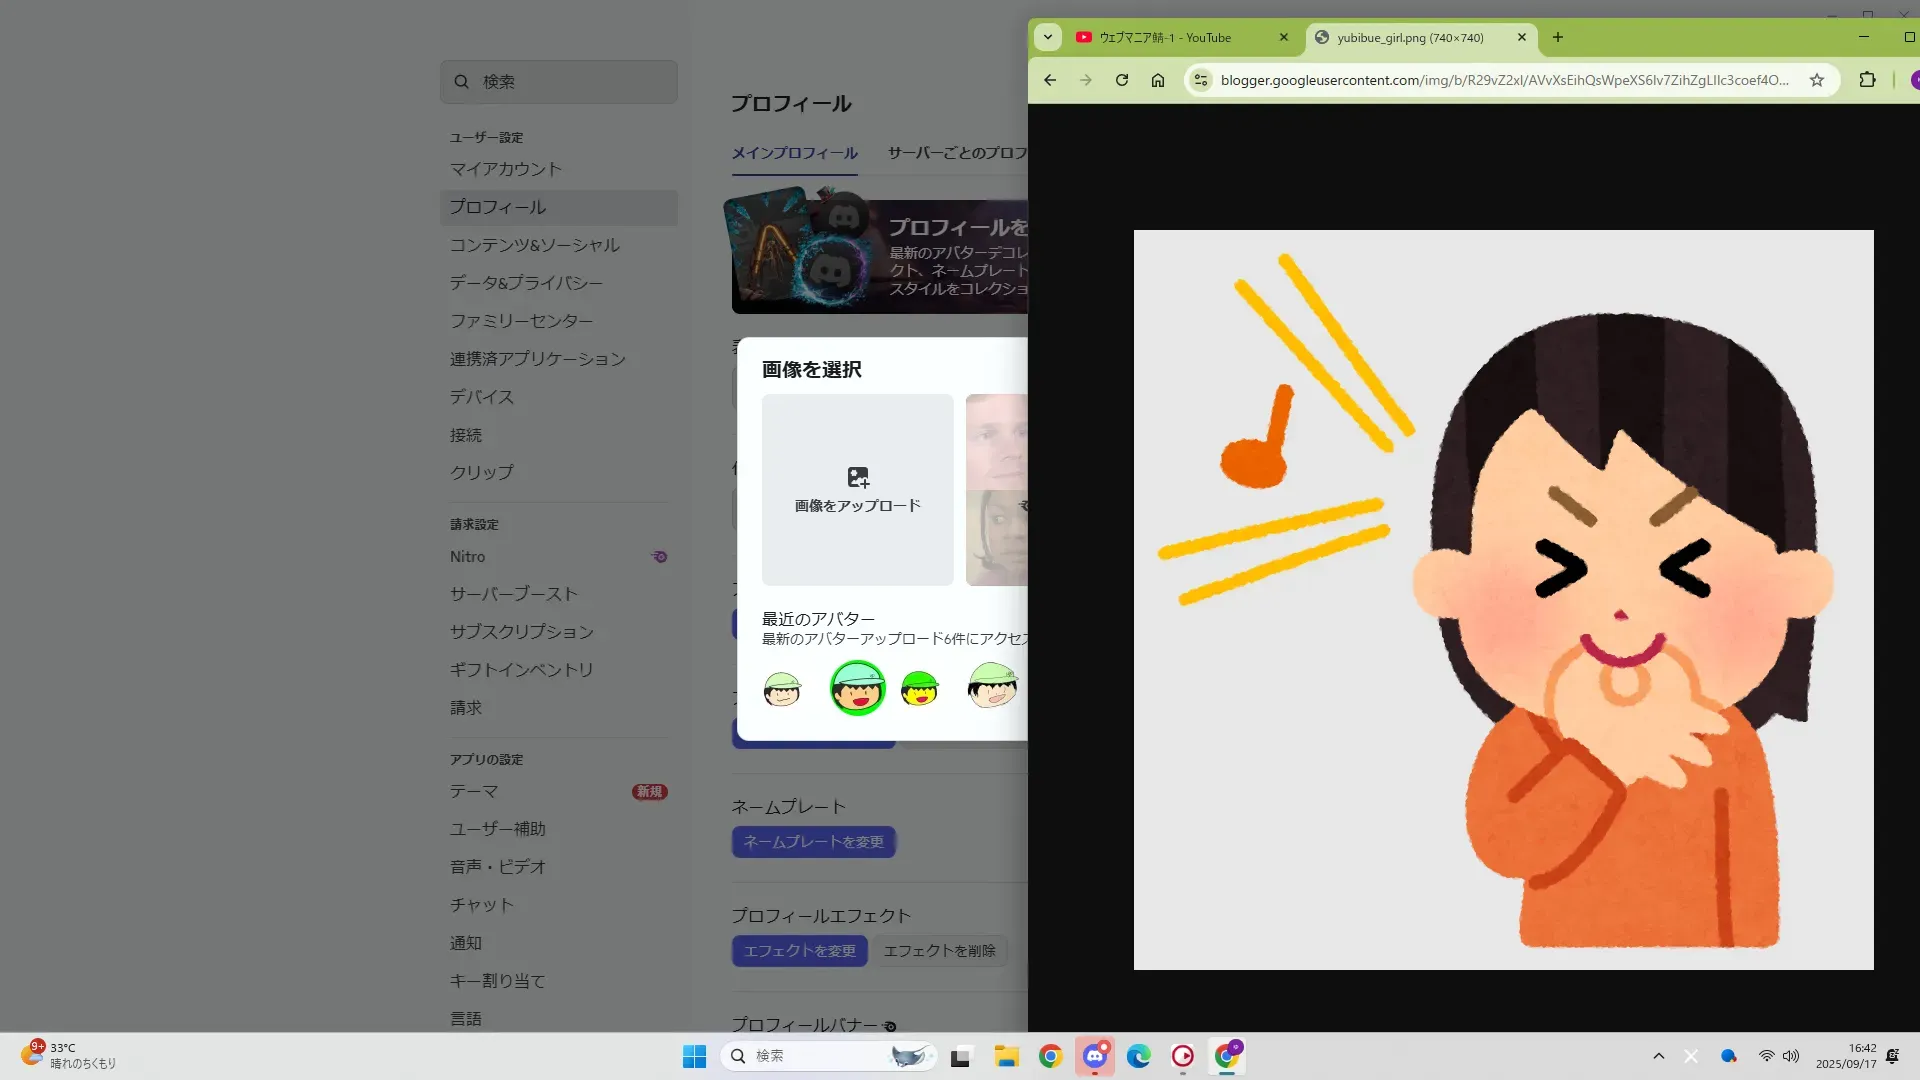Expand the tab search dropdown chevron
The height and width of the screenshot is (1080, 1920).
tap(1048, 37)
